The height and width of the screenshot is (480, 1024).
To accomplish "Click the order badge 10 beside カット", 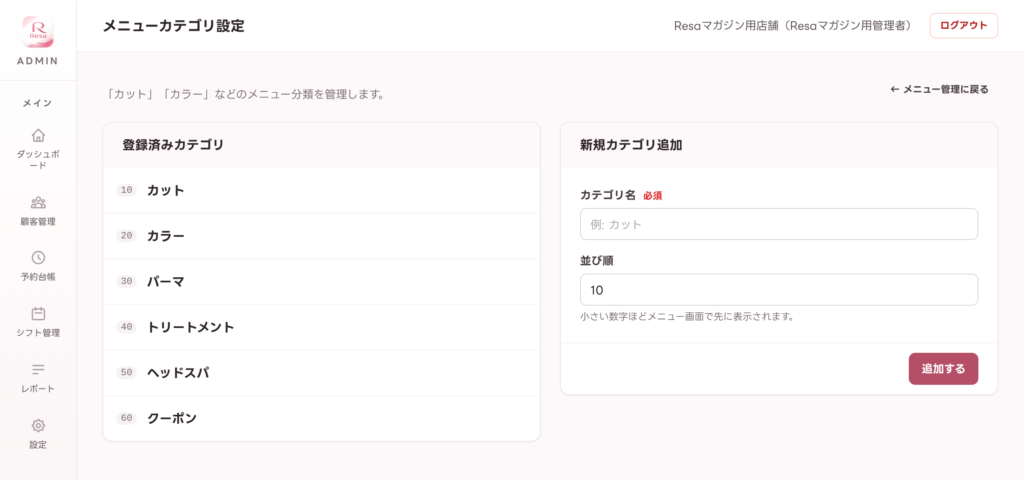I will pos(127,191).
